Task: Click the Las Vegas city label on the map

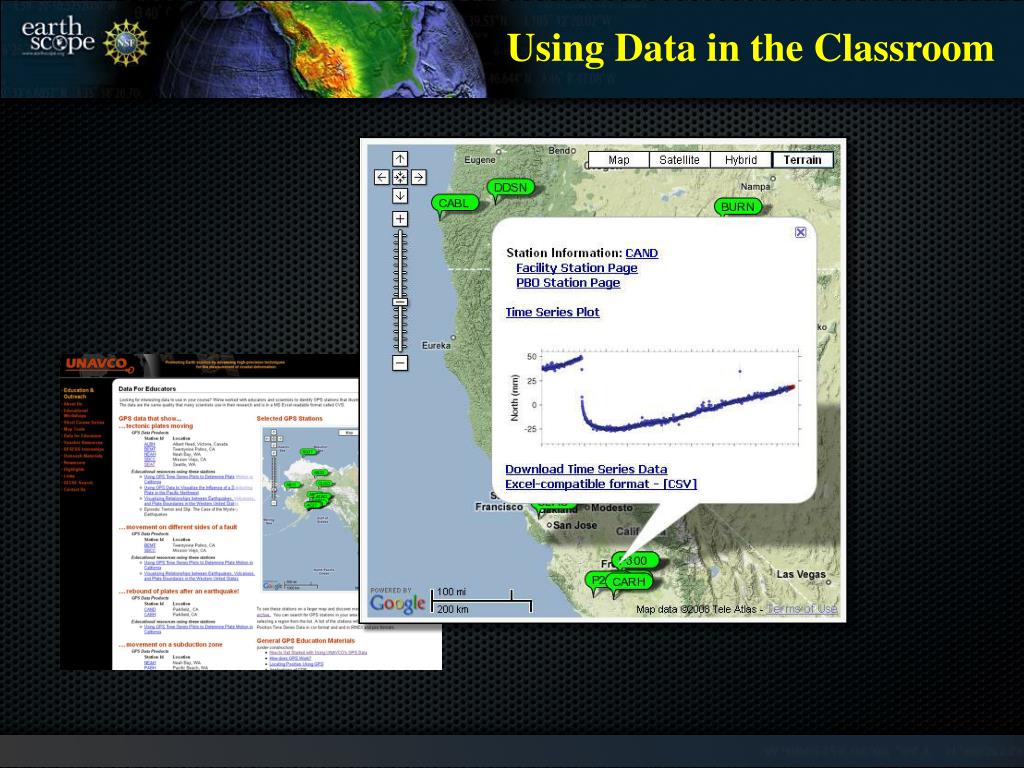Action: [x=801, y=574]
